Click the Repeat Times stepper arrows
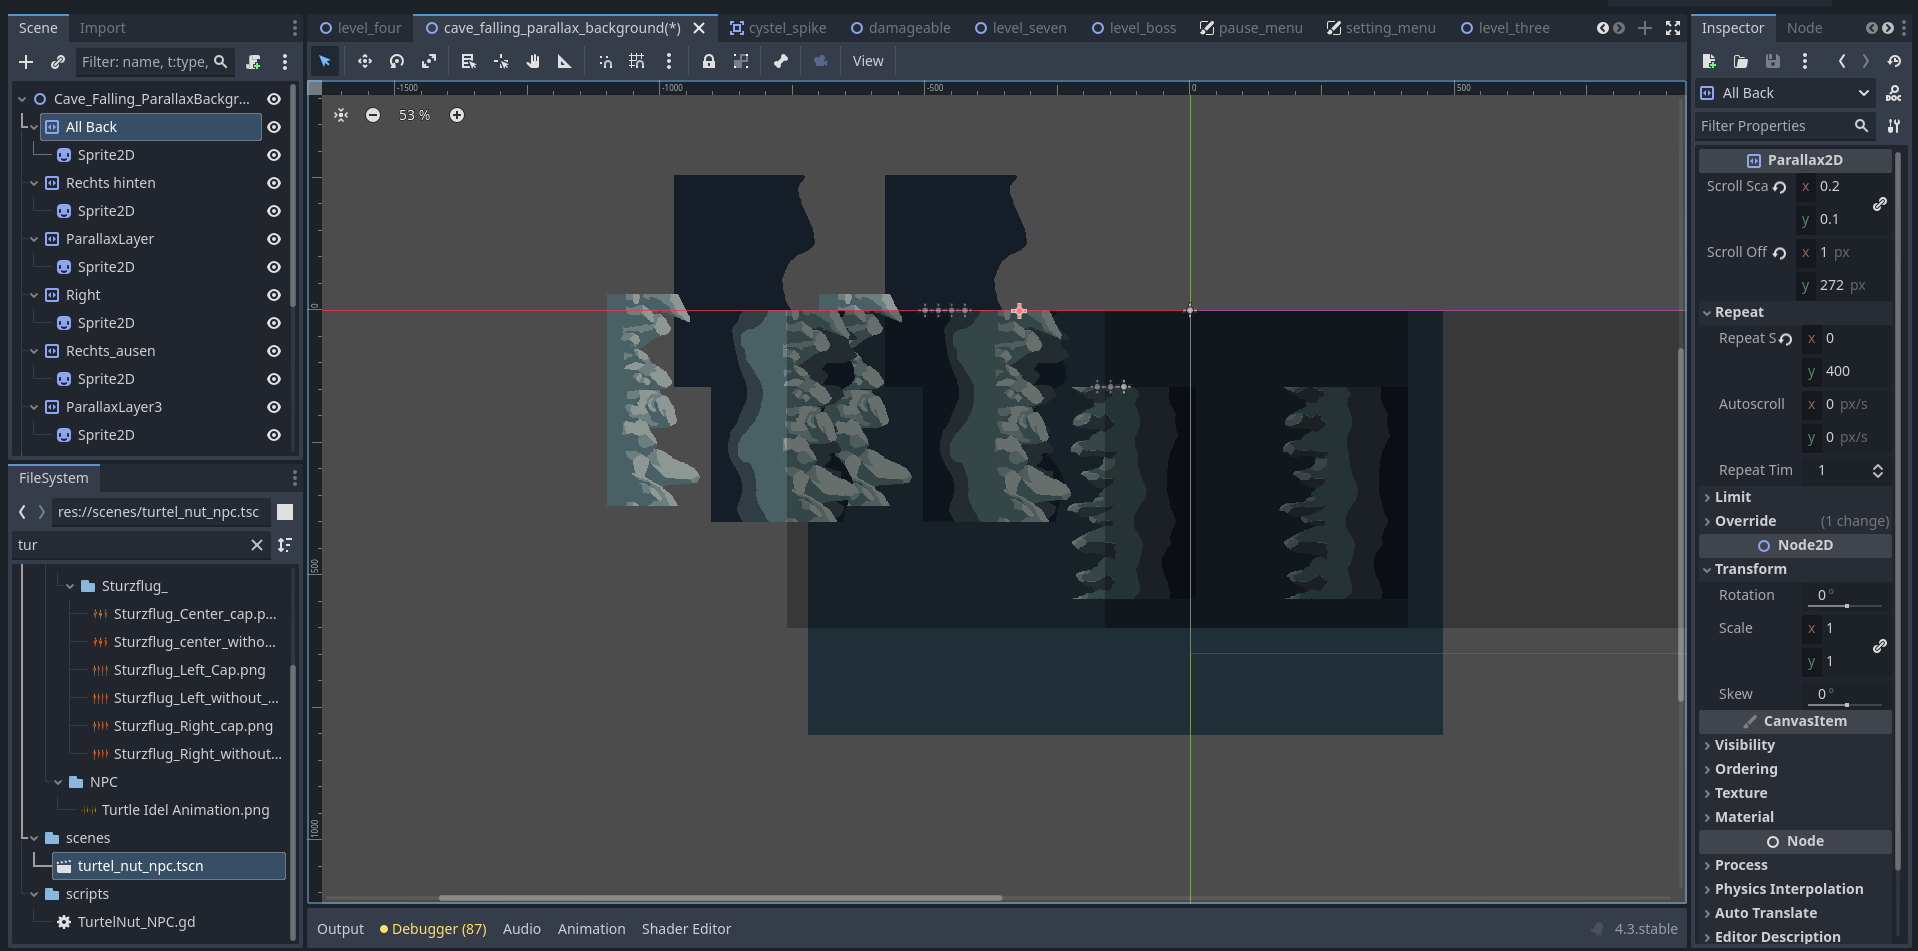 coord(1878,471)
